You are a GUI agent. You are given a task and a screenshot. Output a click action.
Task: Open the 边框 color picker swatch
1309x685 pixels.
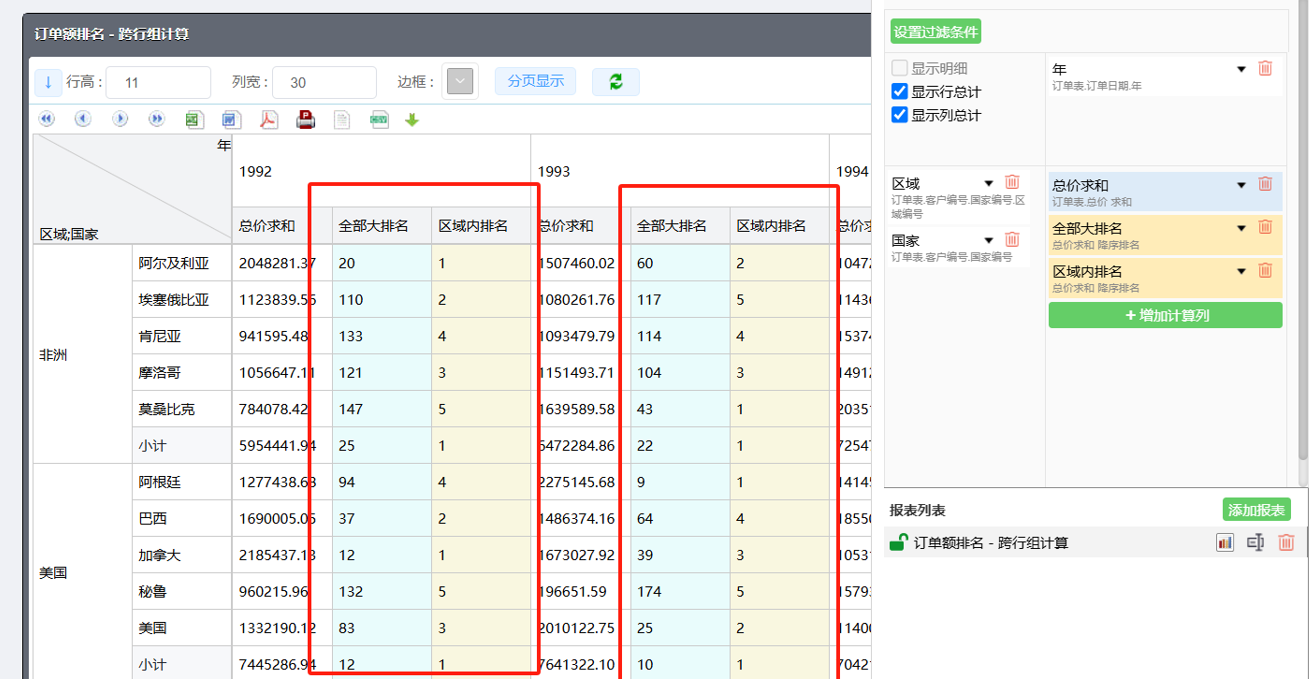[460, 82]
